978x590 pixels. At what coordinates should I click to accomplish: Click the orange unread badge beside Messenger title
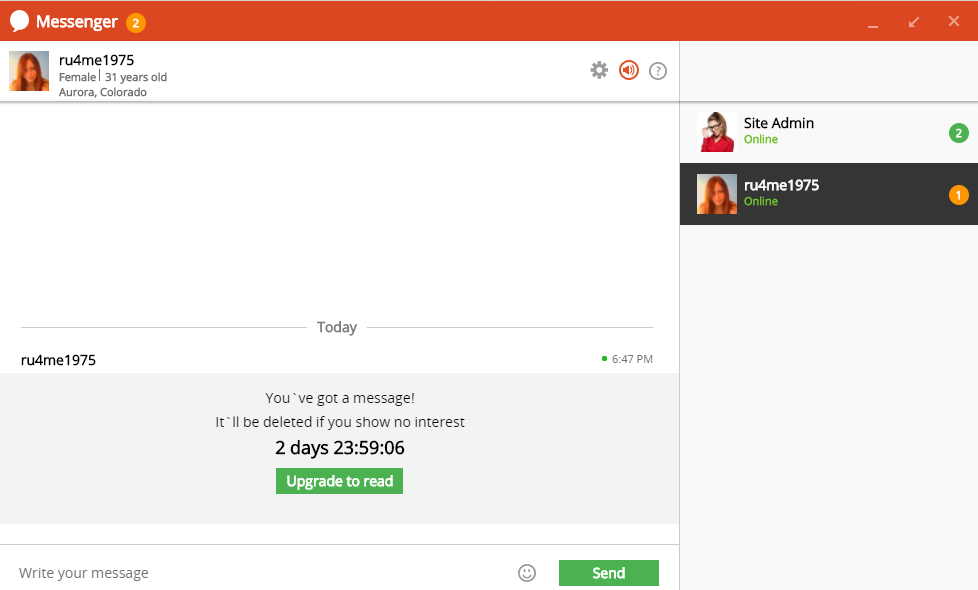[136, 23]
